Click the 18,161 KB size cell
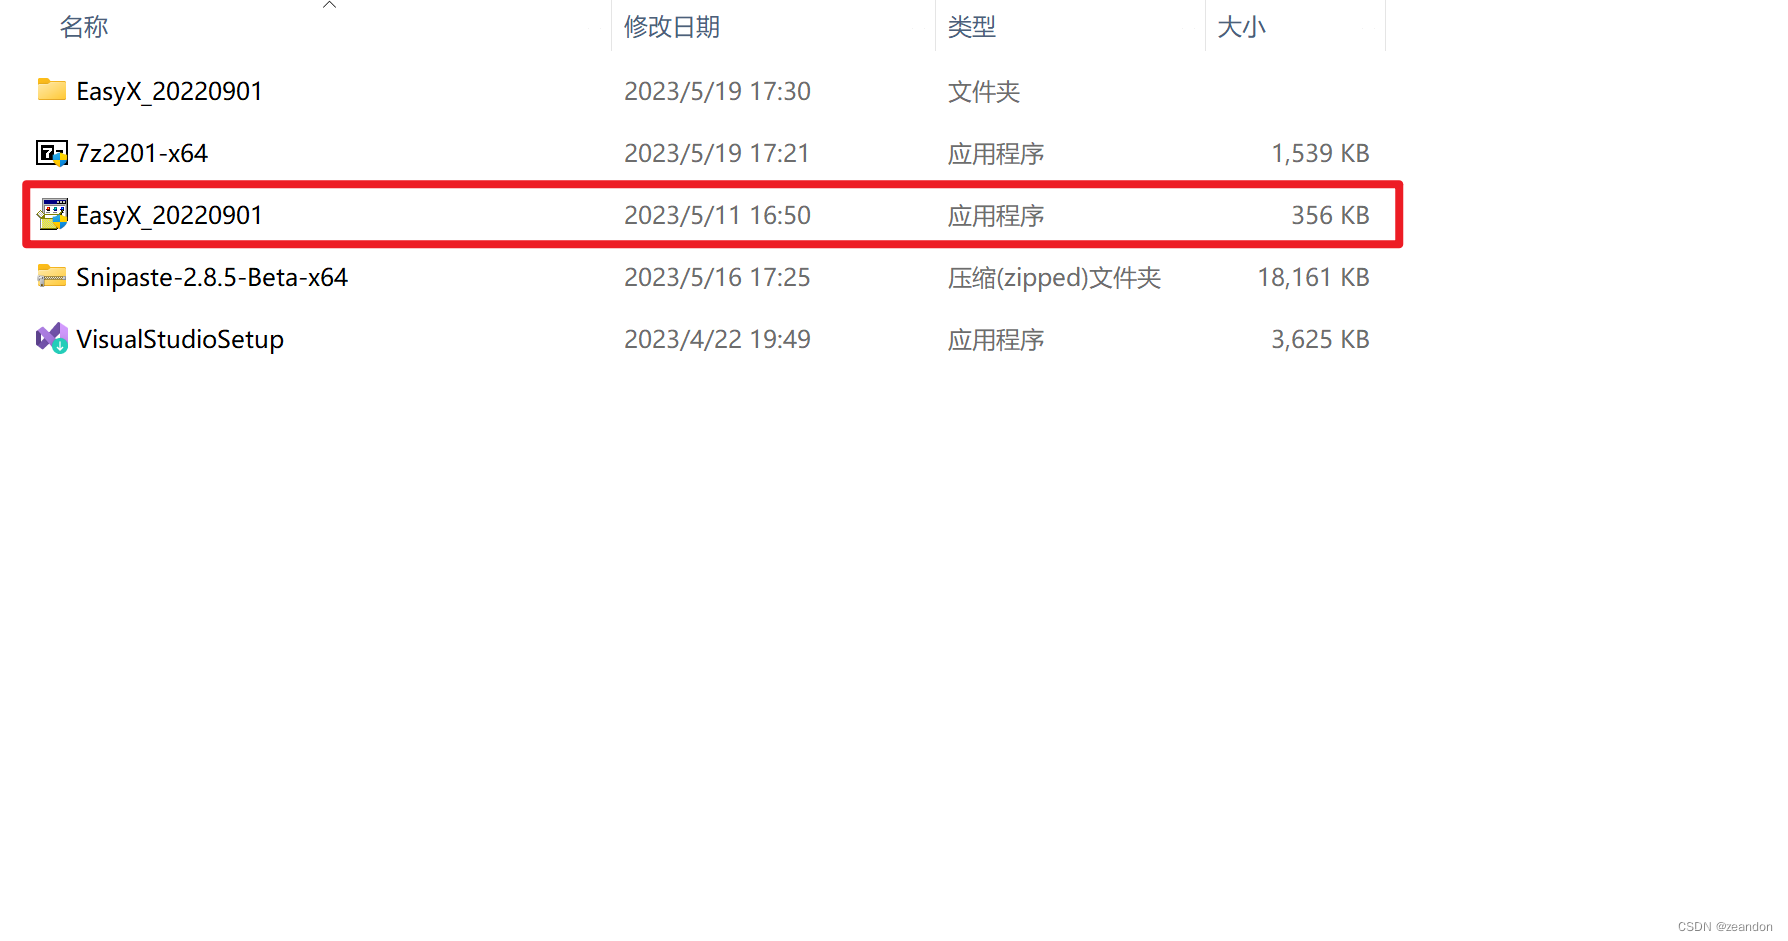The width and height of the screenshot is (1788, 941). pyautogui.click(x=1313, y=277)
